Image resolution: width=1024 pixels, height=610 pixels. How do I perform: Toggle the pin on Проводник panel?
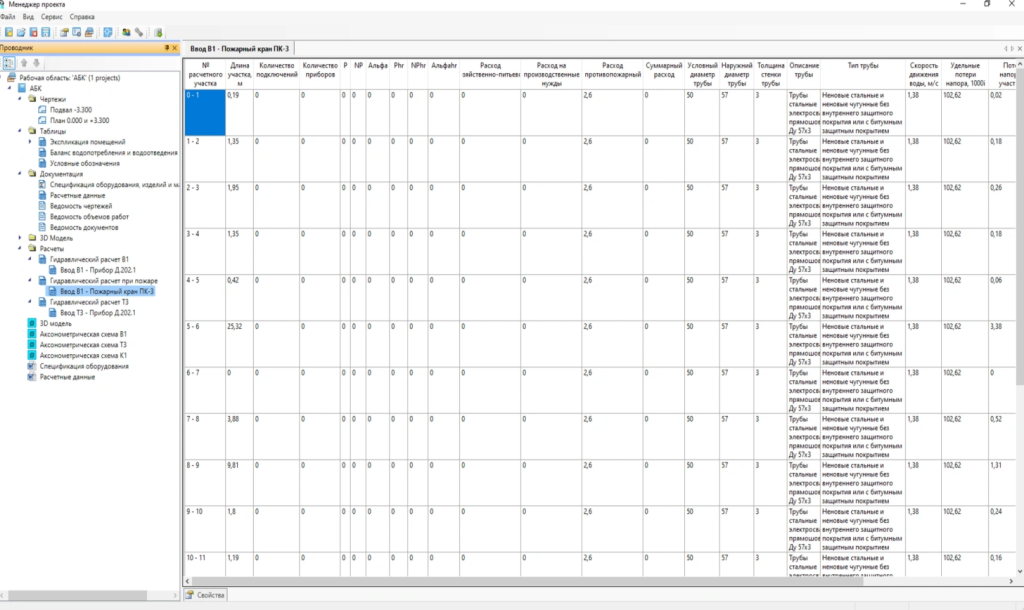click(166, 48)
